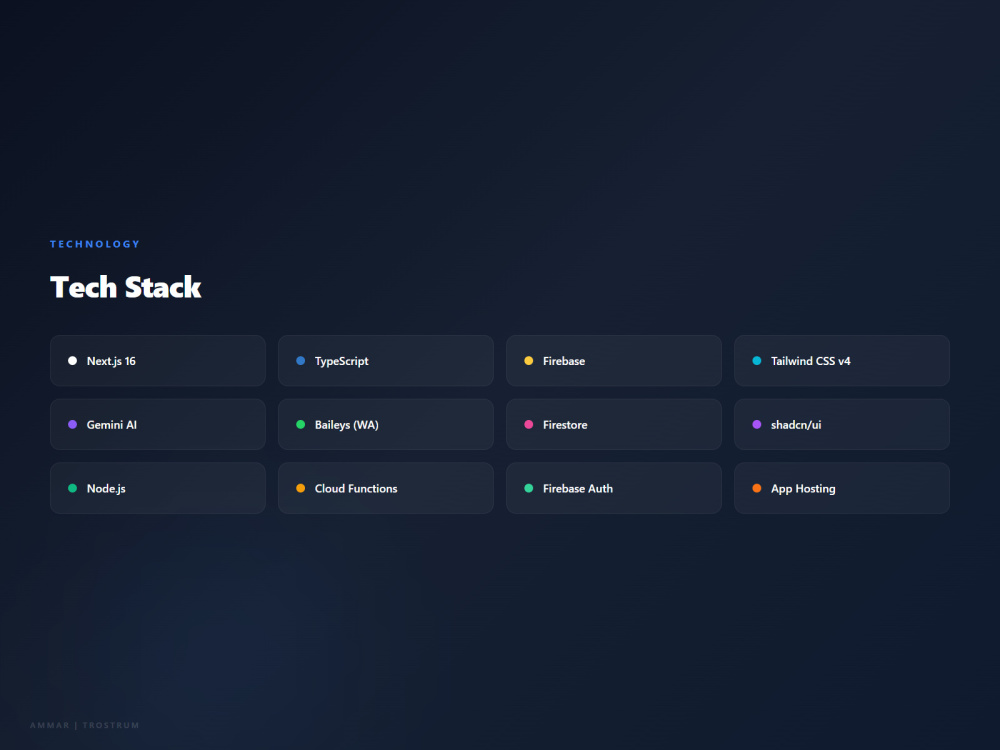Click the "Firestore" label
This screenshot has height=750, width=1000.
[565, 425]
